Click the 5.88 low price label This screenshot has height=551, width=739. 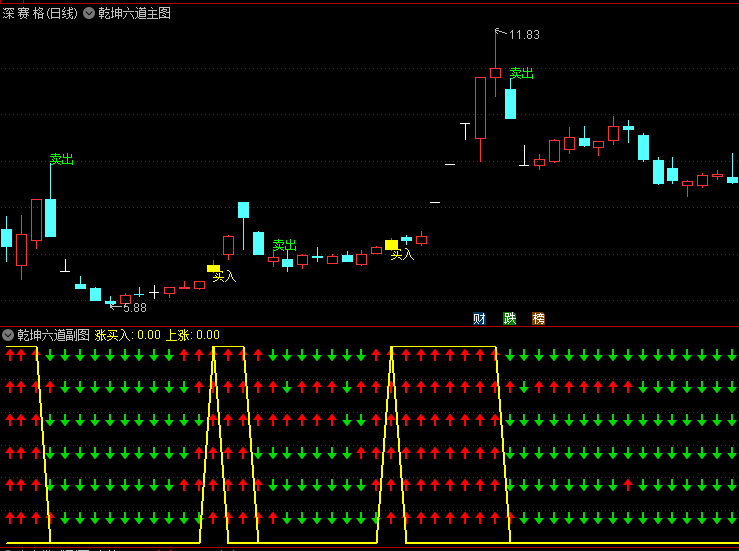tap(135, 308)
